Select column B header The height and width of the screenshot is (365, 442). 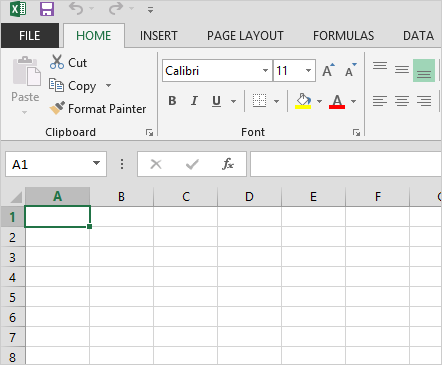click(121, 197)
